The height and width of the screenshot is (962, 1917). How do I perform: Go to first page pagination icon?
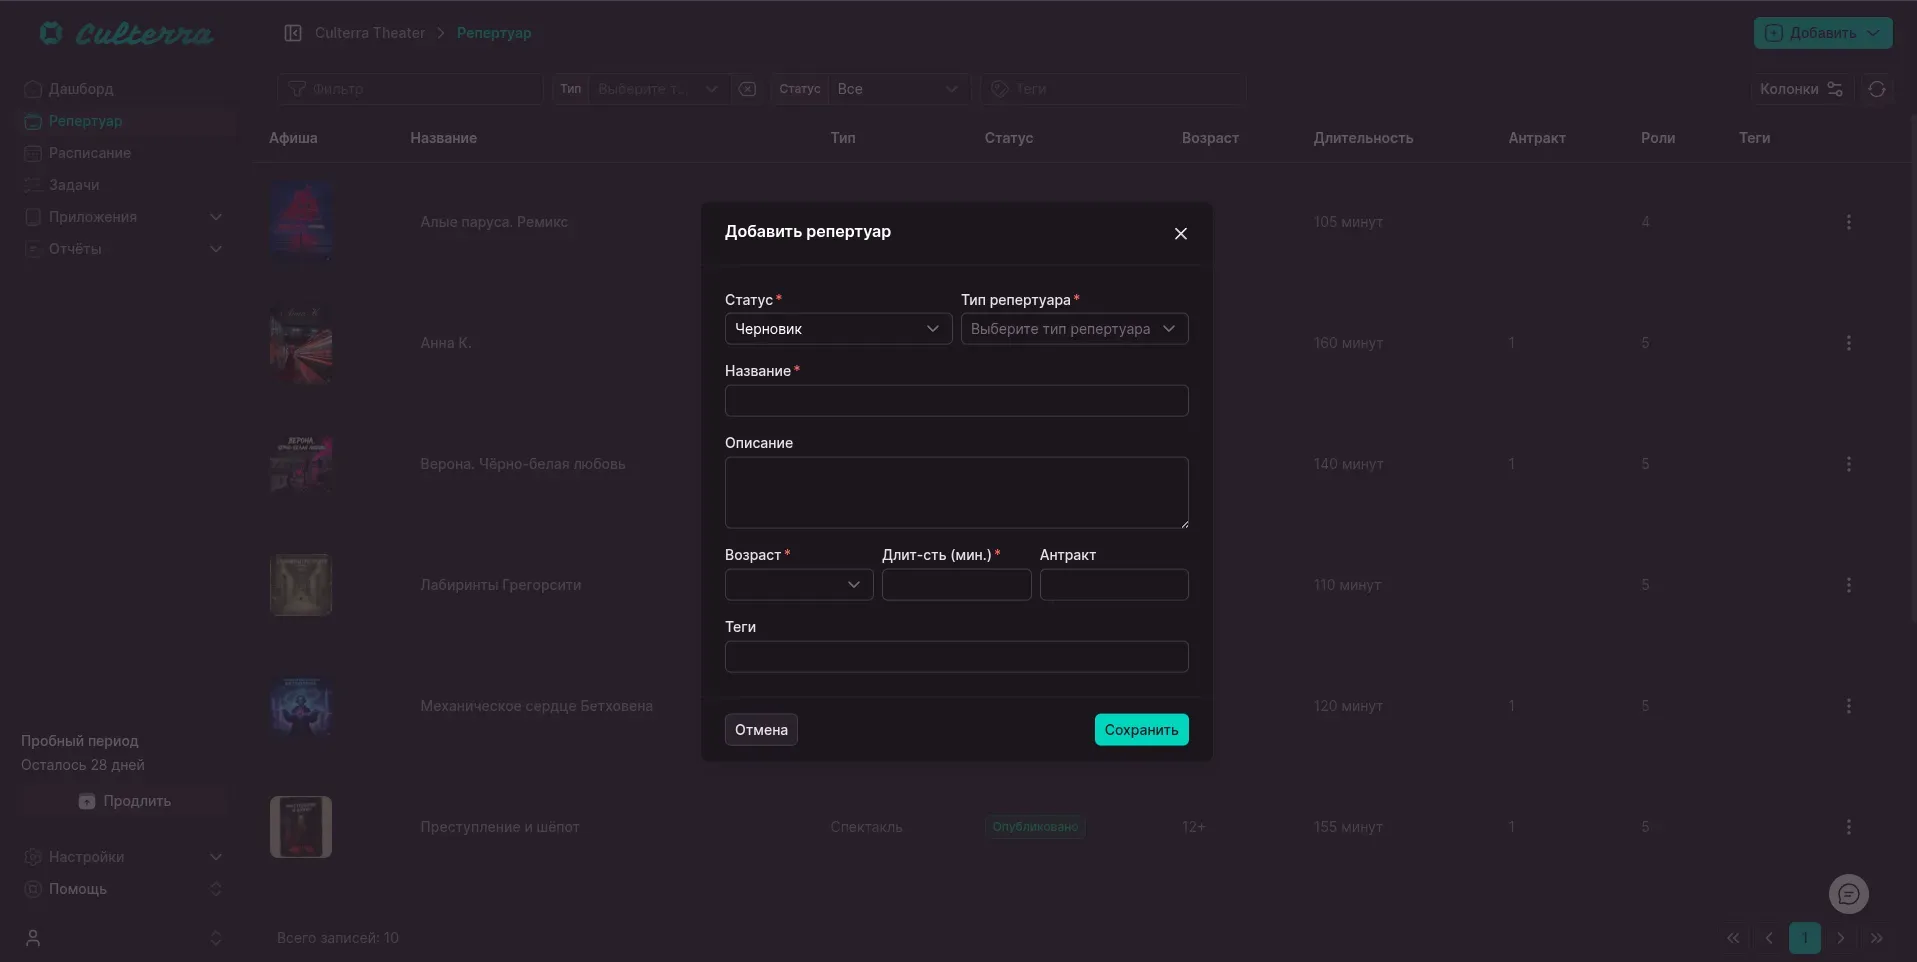1733,938
